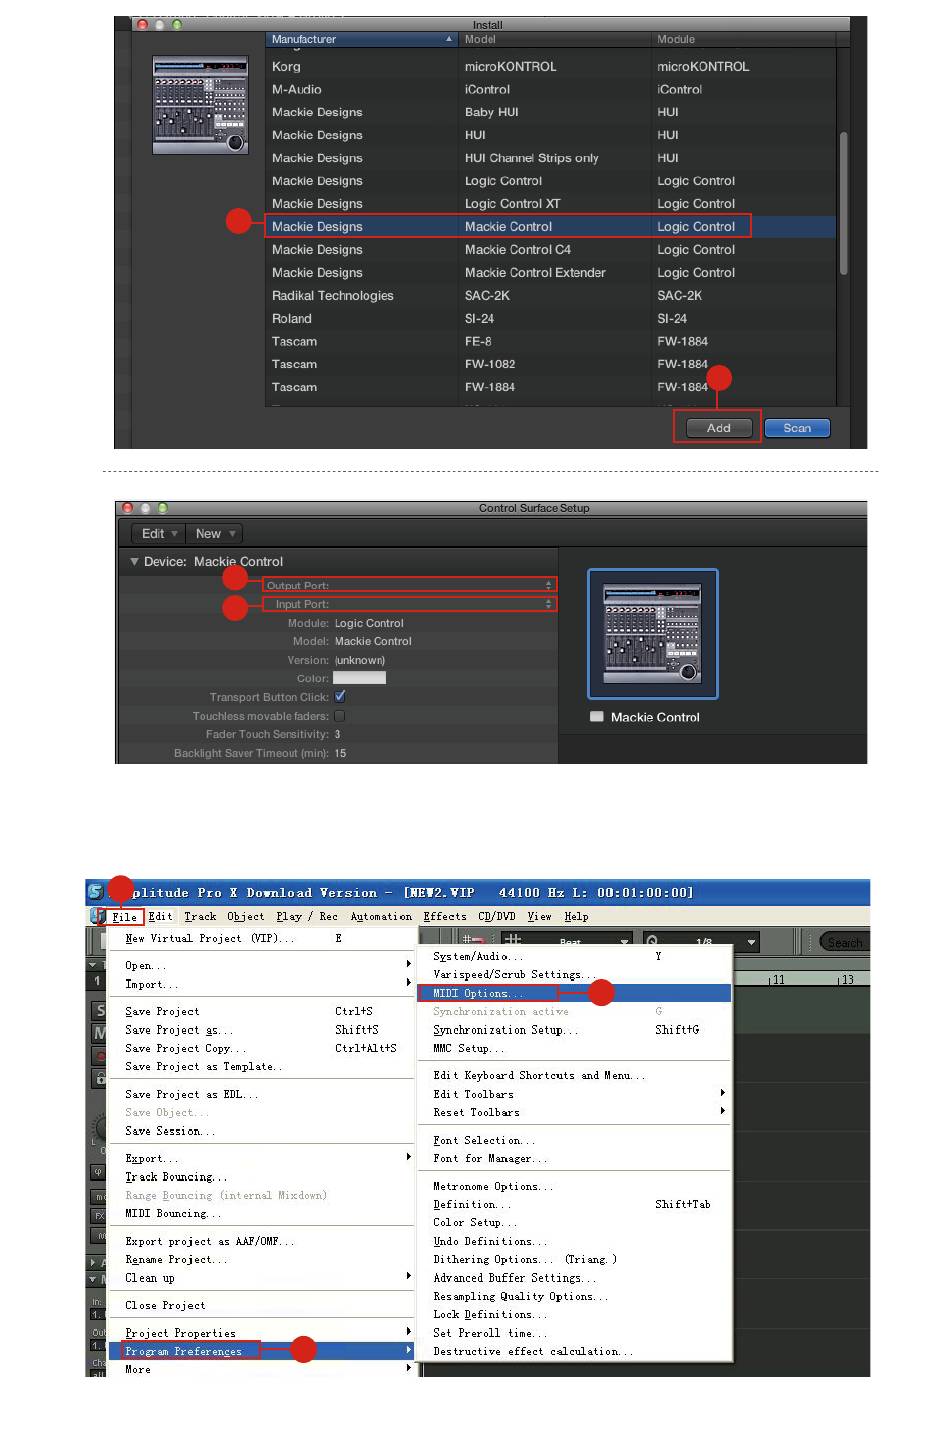Select the Logic Control XT row
Viewport: 950px width, 1440px height.
pyautogui.click(x=550, y=204)
